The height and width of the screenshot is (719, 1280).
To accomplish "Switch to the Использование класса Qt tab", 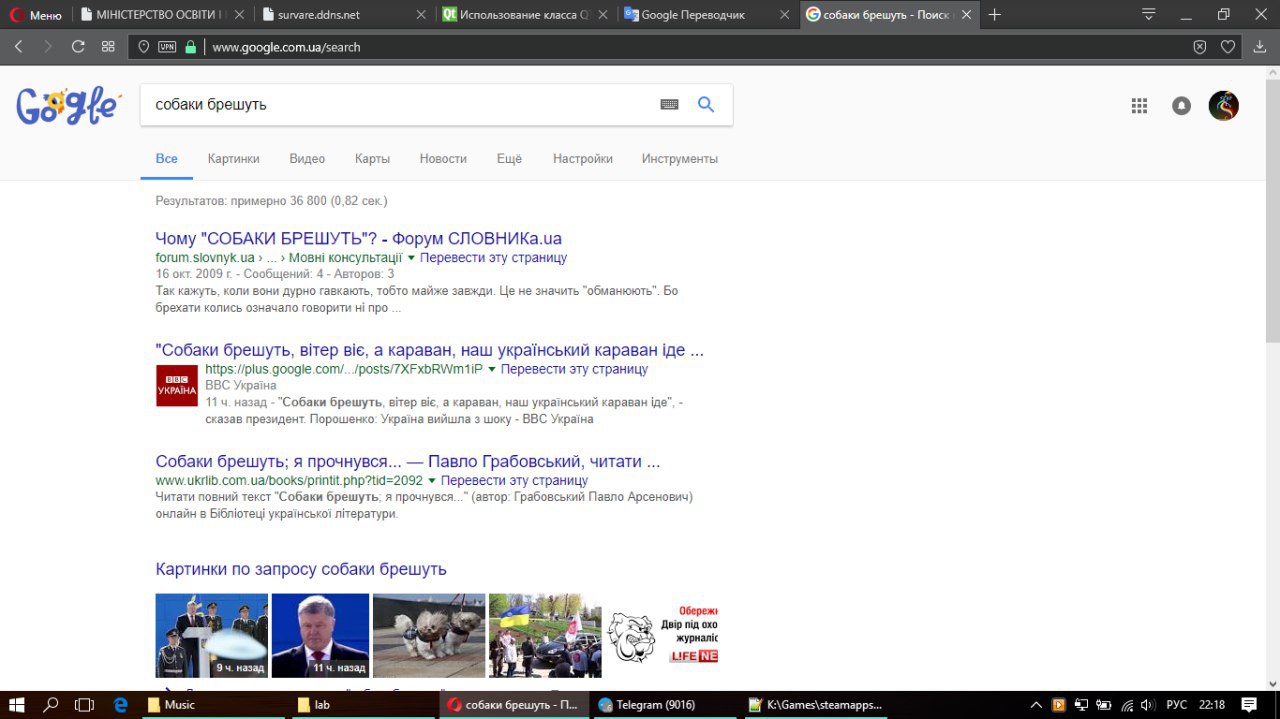I will [x=524, y=15].
